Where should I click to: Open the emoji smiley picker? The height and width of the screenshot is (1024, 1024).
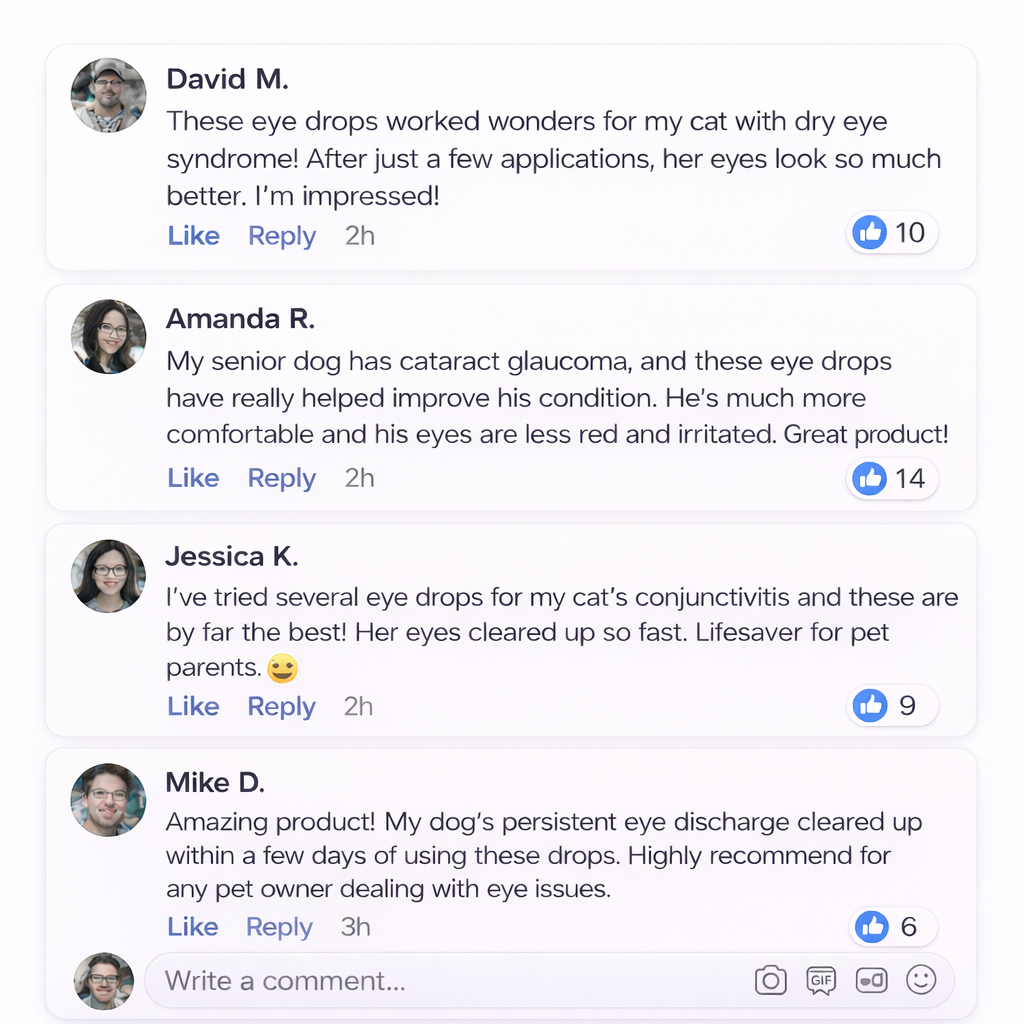(921, 981)
